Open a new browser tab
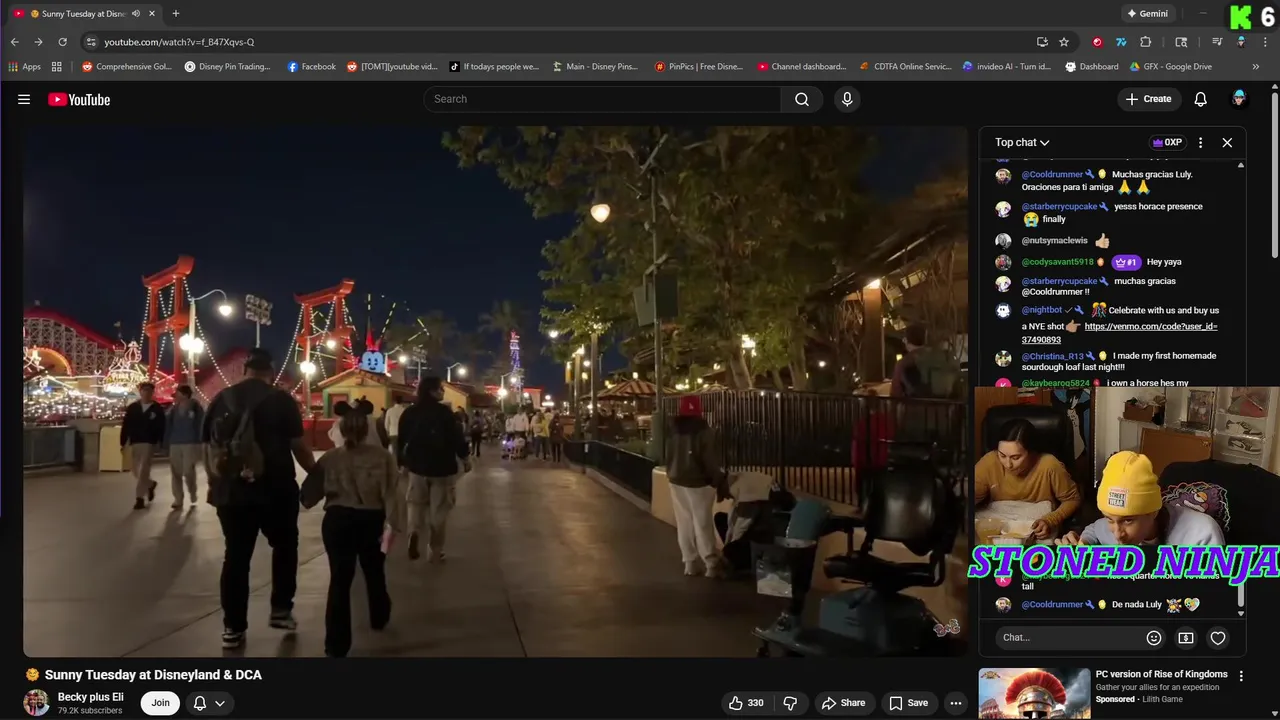The image size is (1280, 720). pos(176,14)
